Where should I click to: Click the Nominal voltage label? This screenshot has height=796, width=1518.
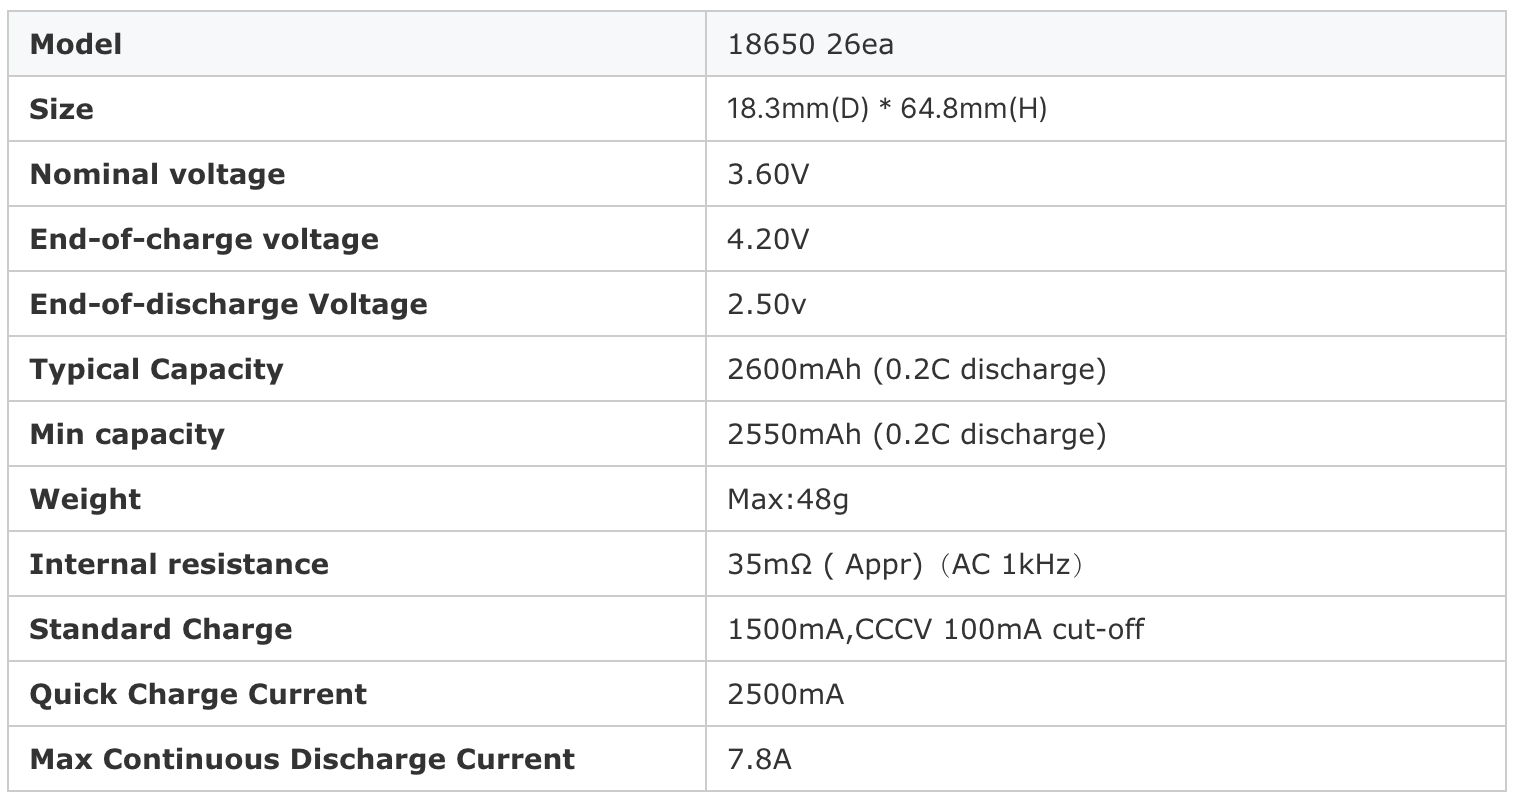157,174
